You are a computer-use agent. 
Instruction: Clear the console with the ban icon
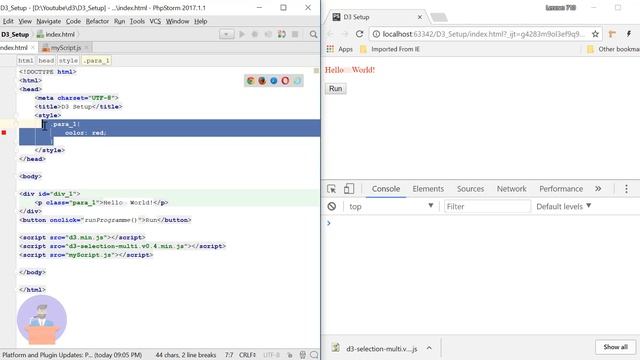[x=331, y=207]
